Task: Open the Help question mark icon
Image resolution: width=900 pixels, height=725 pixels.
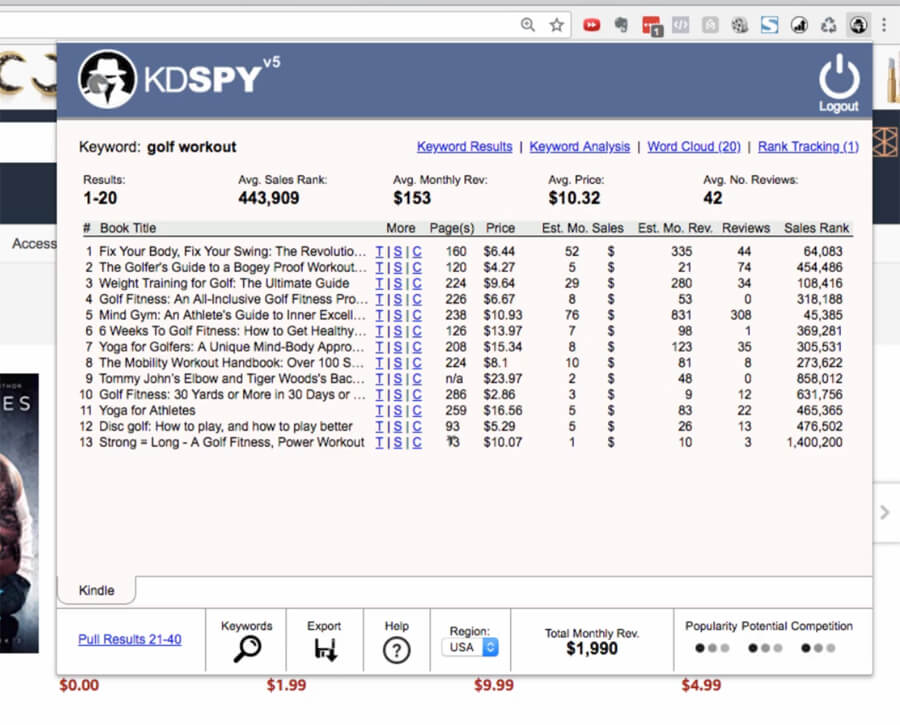Action: click(396, 650)
